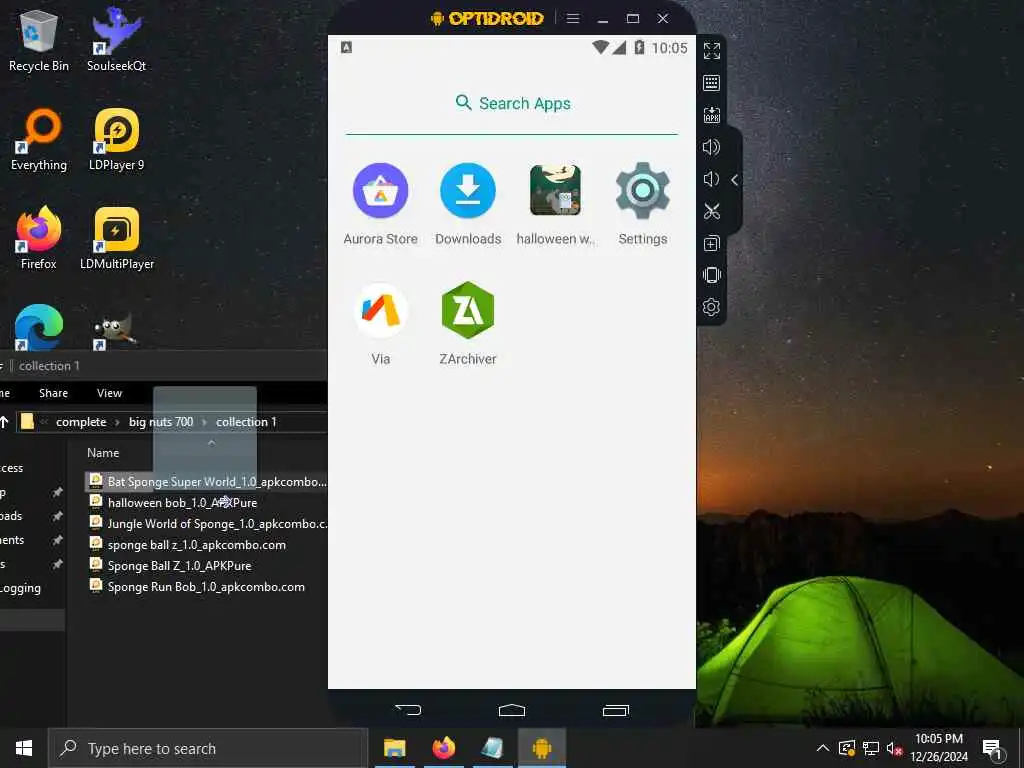Open the ZArchiver app
The image size is (1024, 768).
point(468,324)
